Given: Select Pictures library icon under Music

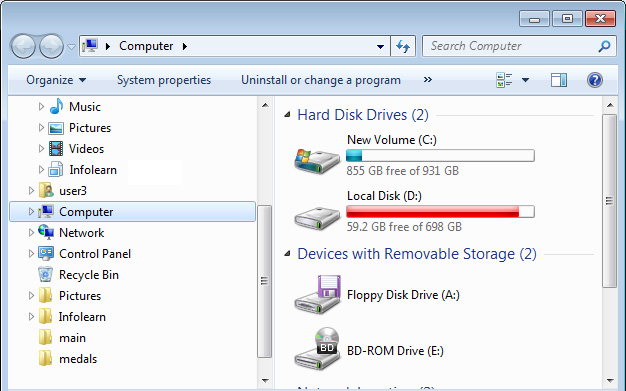Looking at the screenshot, I should pos(56,128).
